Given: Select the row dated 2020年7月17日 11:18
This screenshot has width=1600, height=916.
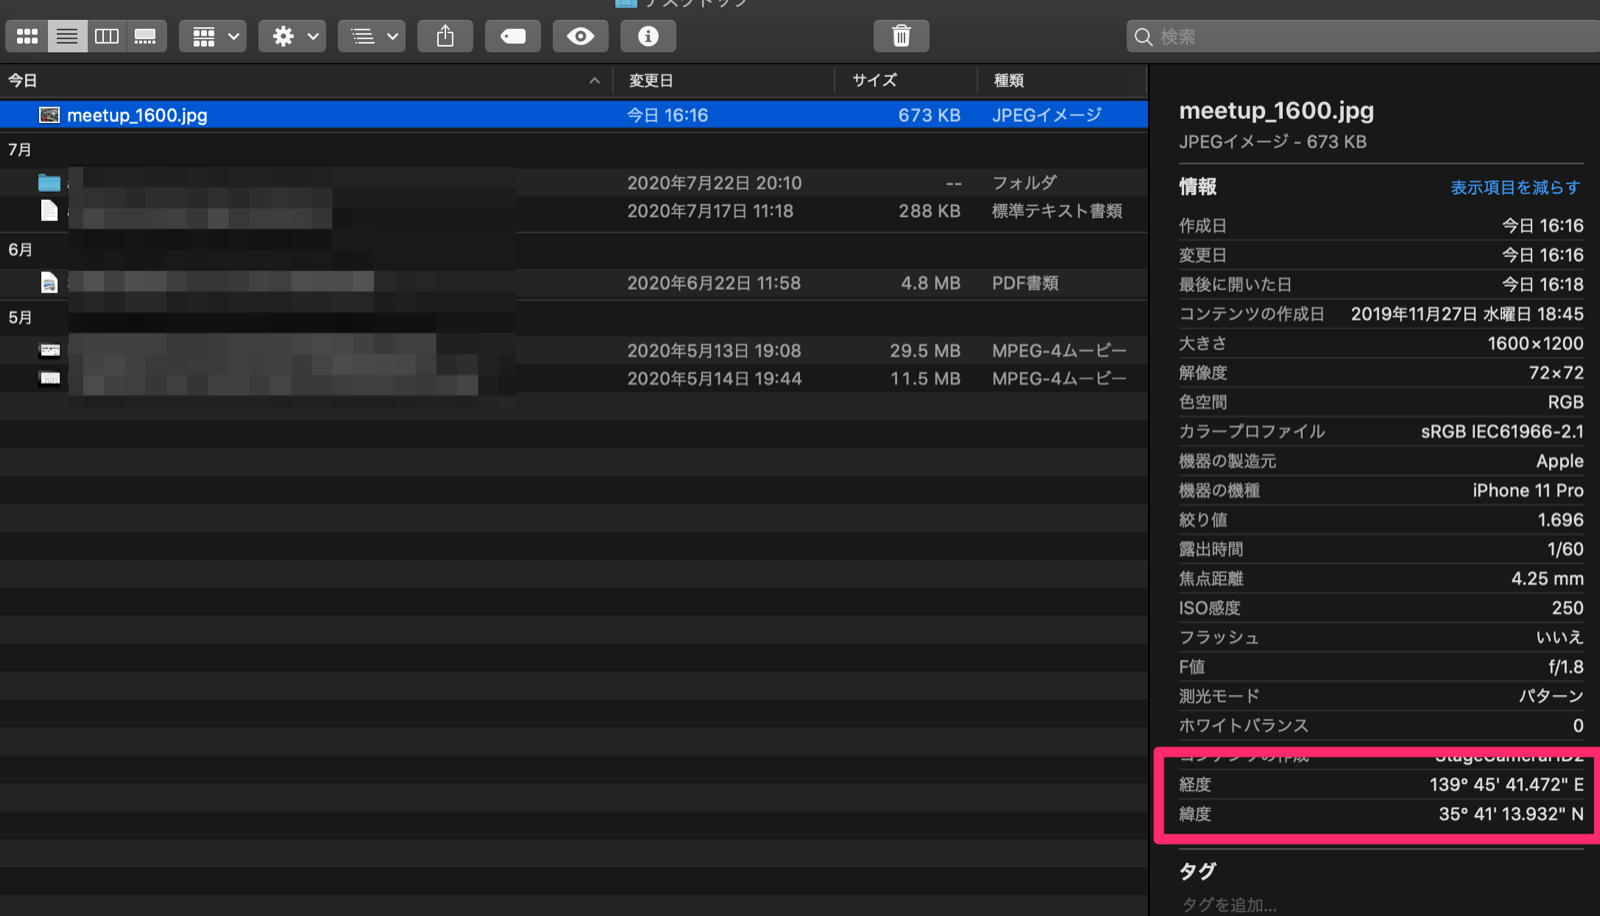Looking at the screenshot, I should [x=574, y=211].
